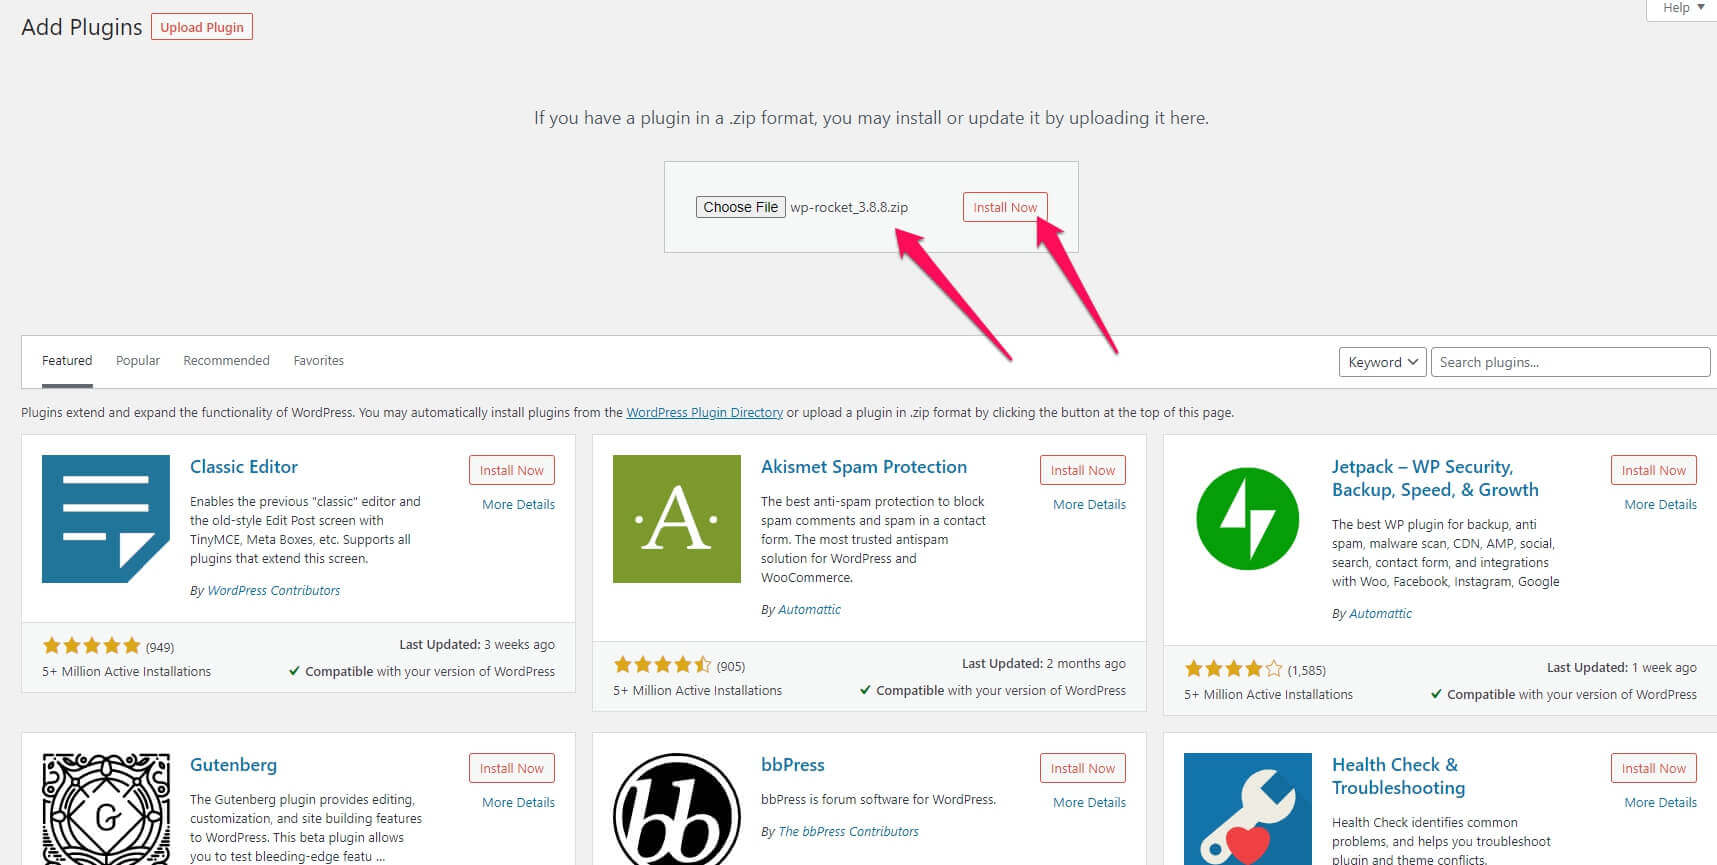
Task: Click Jetpack's "Last Updated: 1 week ago"
Action: coord(1622,668)
